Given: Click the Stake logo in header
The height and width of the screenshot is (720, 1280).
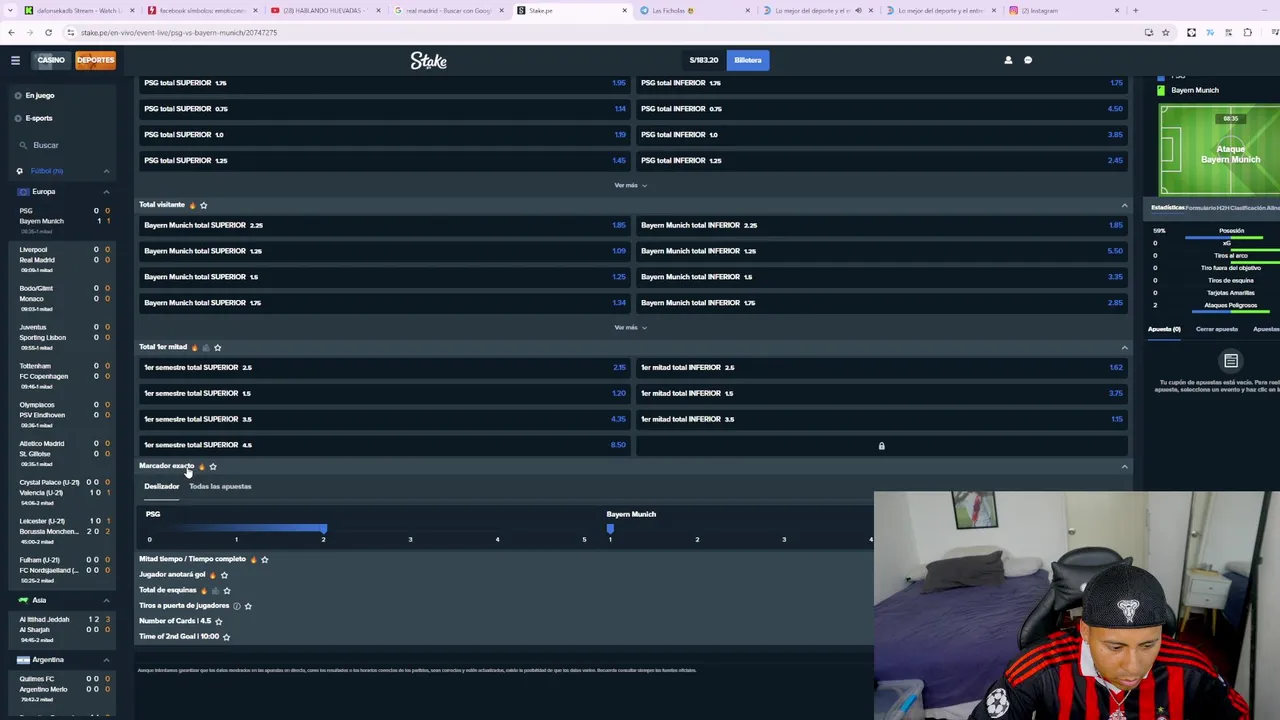Looking at the screenshot, I should click(428, 61).
